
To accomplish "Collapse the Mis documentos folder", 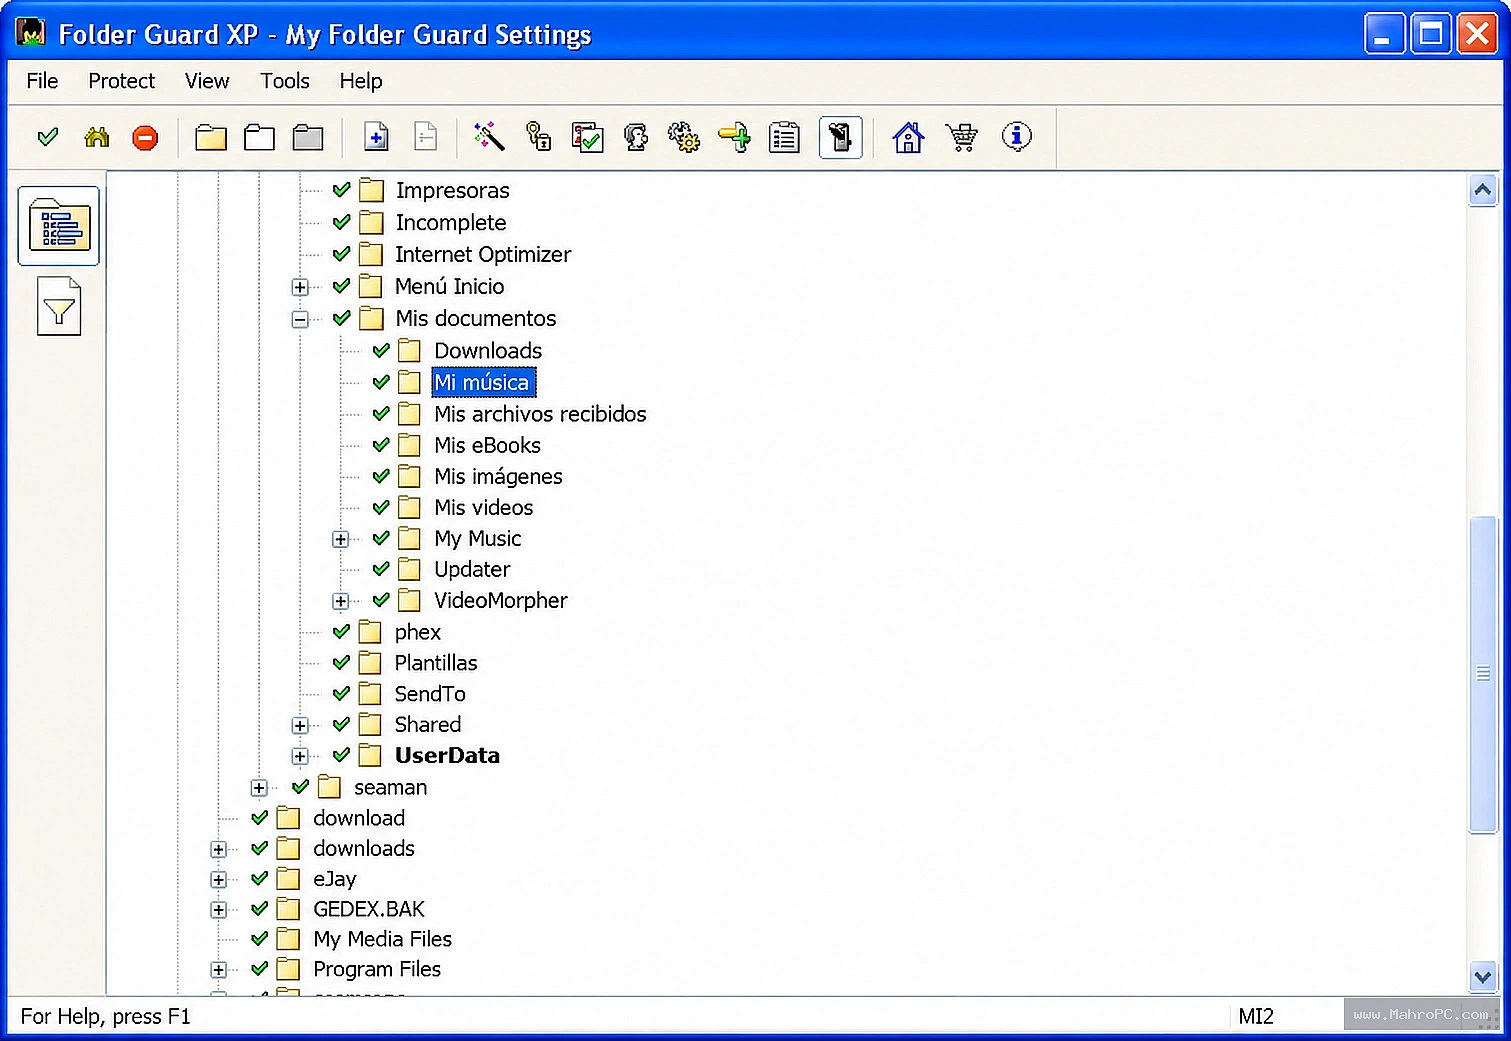I will [300, 319].
